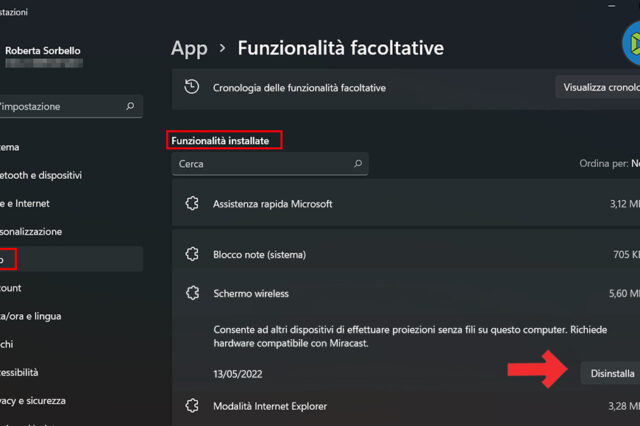Click the gear icon next to Modalità Internet Explorer
This screenshot has height=426, width=640.
coord(193,405)
